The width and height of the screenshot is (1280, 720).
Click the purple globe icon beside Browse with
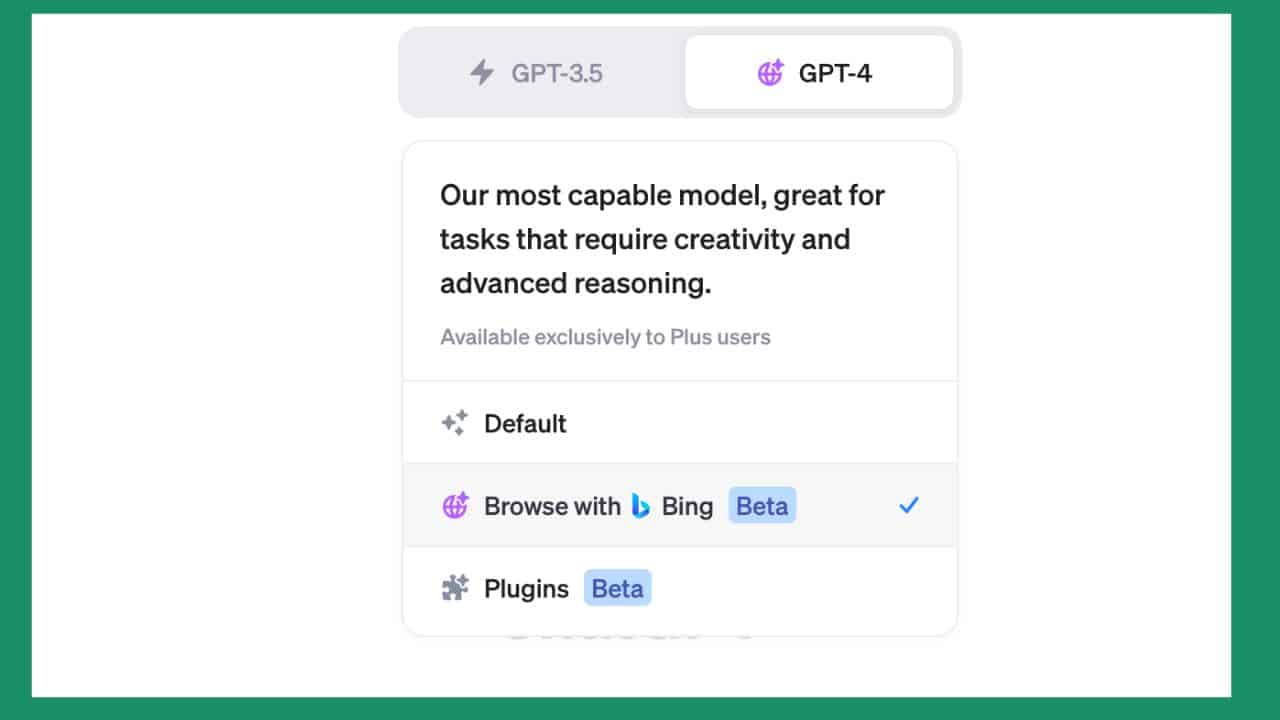pyautogui.click(x=455, y=506)
